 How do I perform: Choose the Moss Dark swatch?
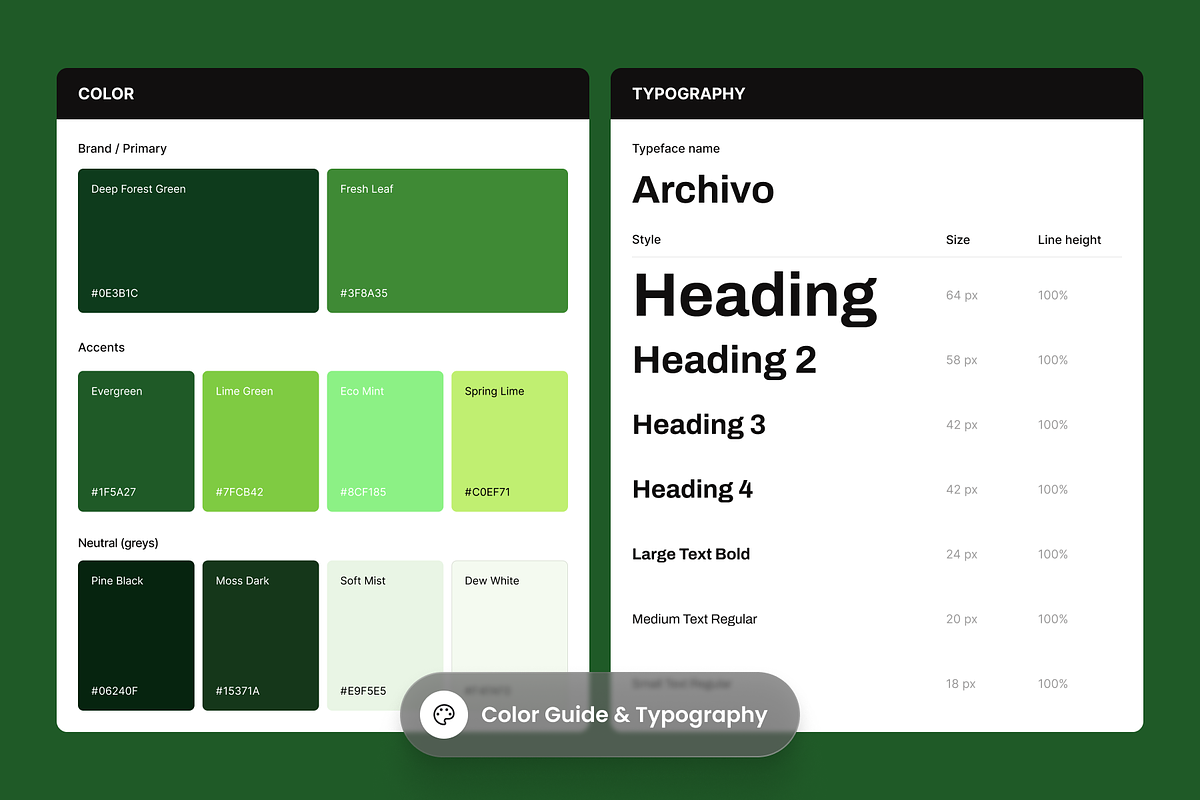[x=261, y=635]
